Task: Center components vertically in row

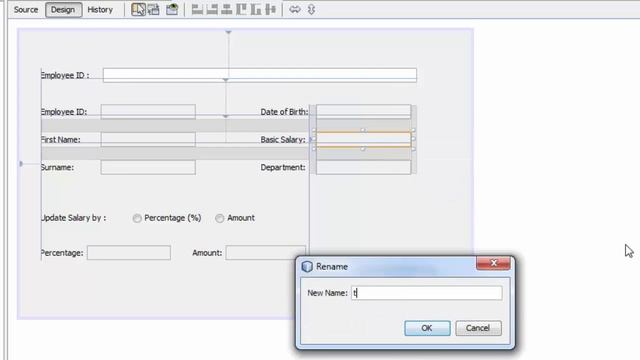Action: (x=271, y=9)
